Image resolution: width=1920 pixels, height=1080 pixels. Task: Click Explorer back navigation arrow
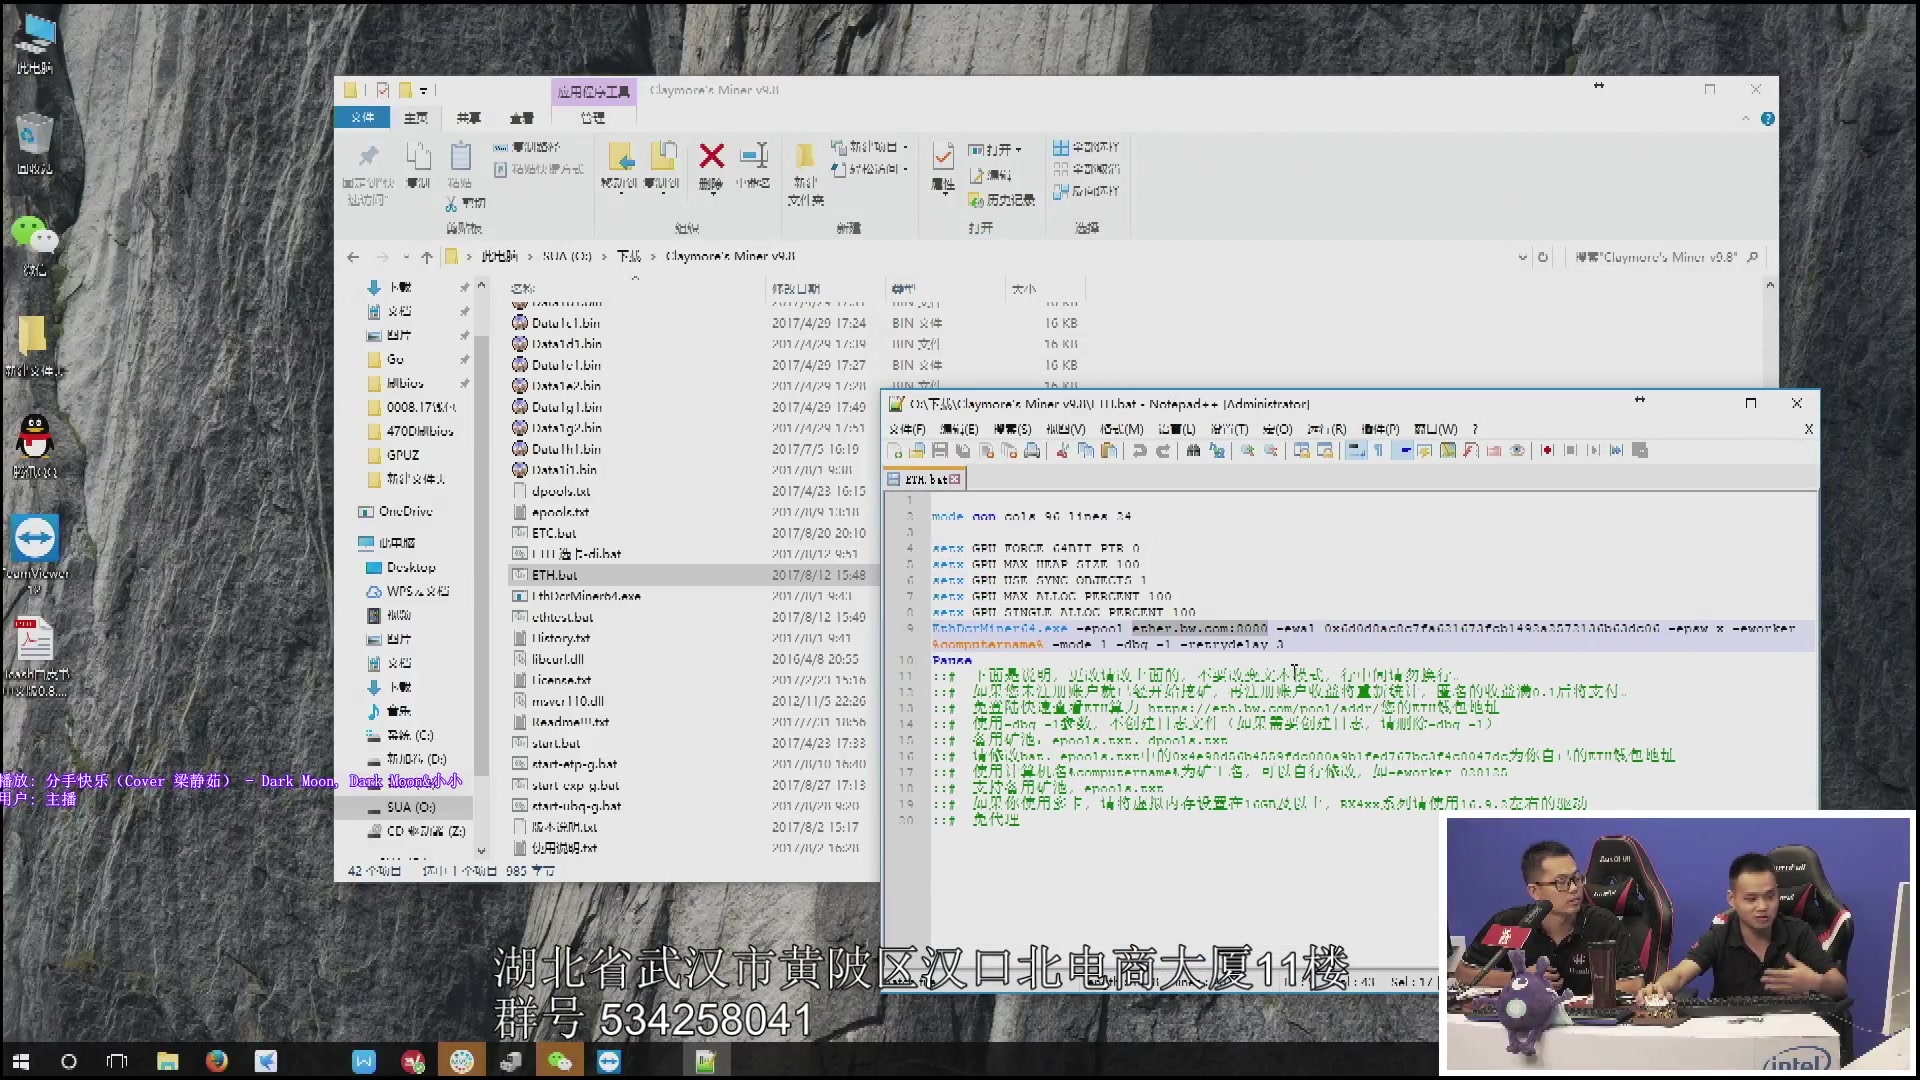353,258
